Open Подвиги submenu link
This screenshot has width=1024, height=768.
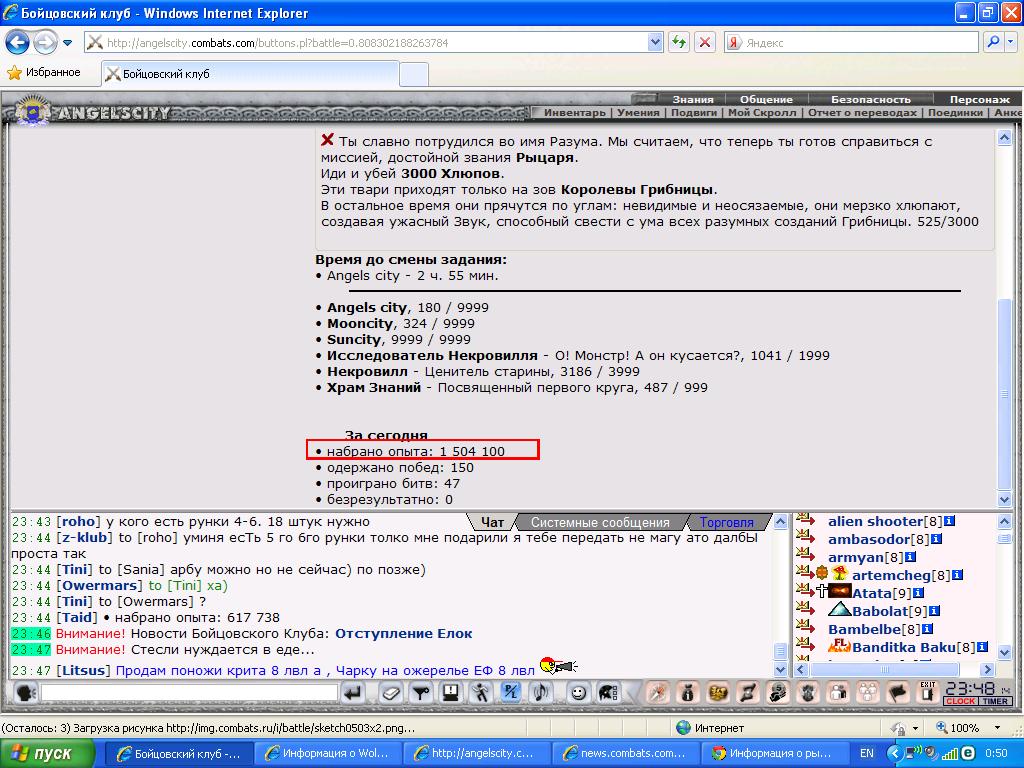click(x=694, y=112)
